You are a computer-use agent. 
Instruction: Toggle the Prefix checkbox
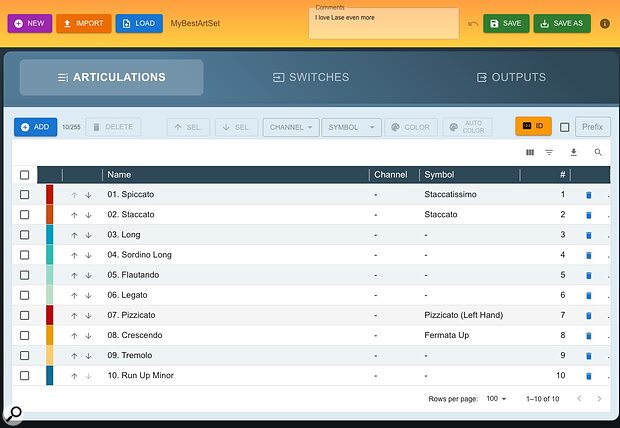pos(565,127)
